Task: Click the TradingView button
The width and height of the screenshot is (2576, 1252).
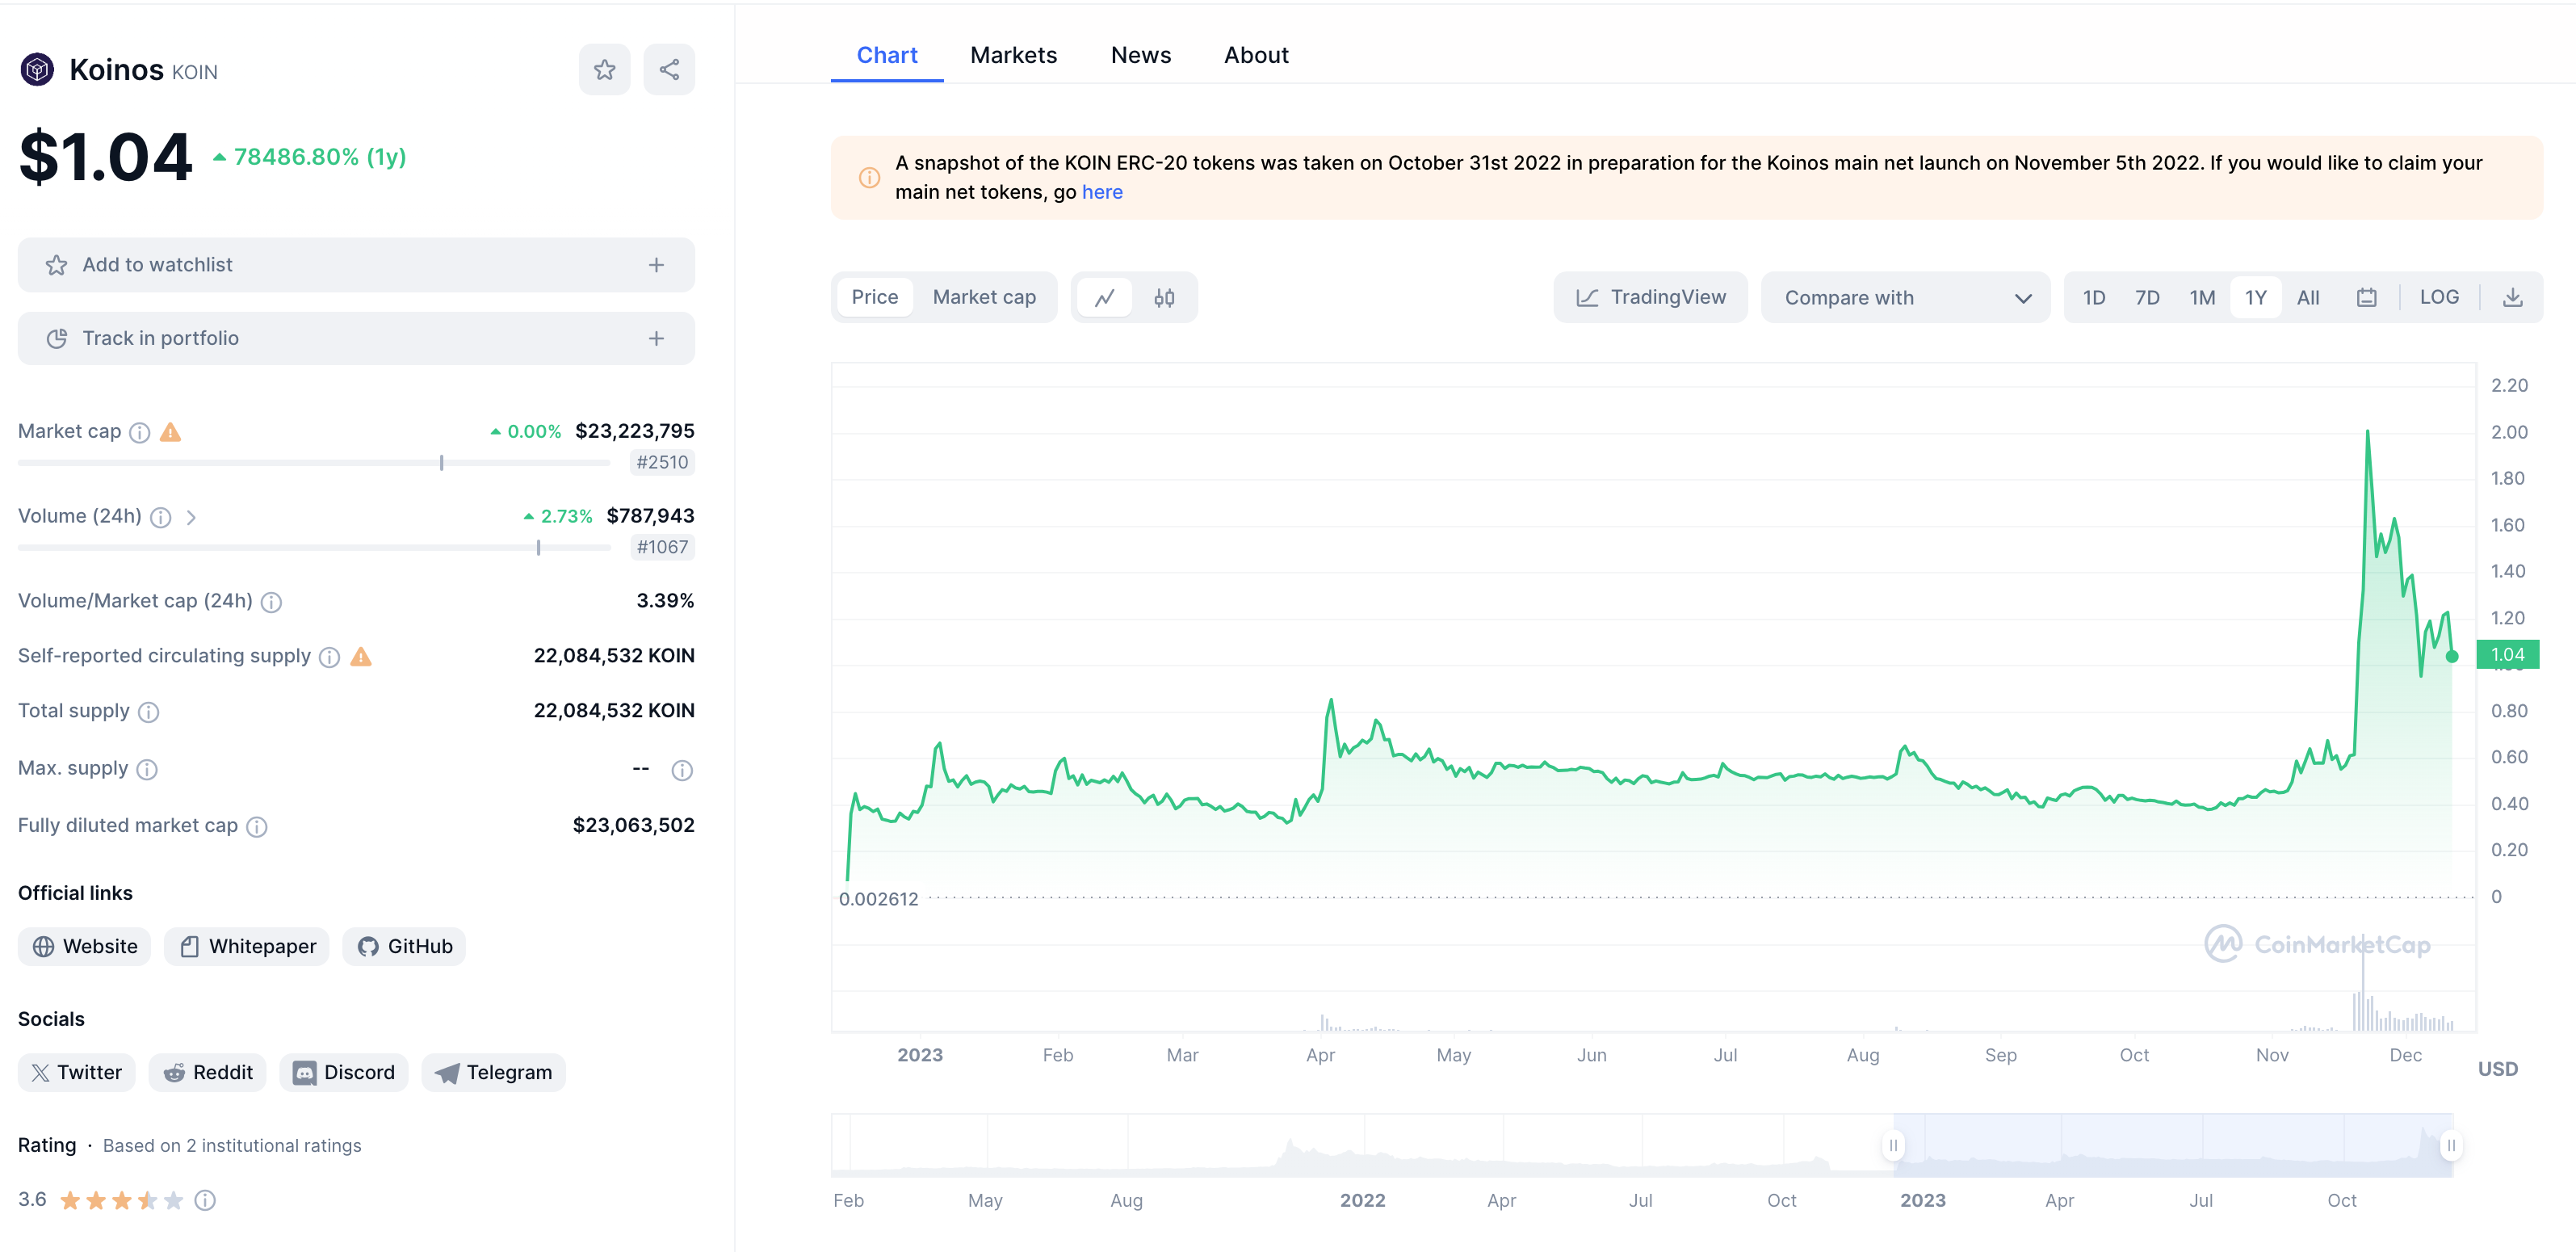Action: [x=1651, y=297]
